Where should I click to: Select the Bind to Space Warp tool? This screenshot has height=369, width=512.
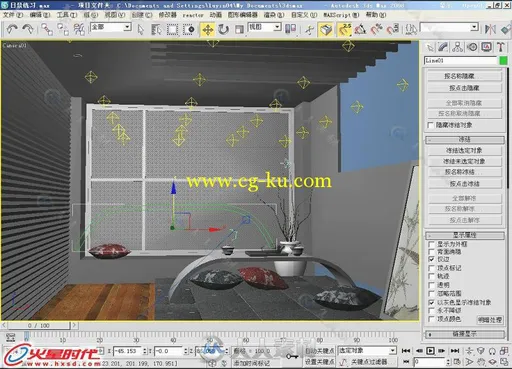click(x=79, y=29)
